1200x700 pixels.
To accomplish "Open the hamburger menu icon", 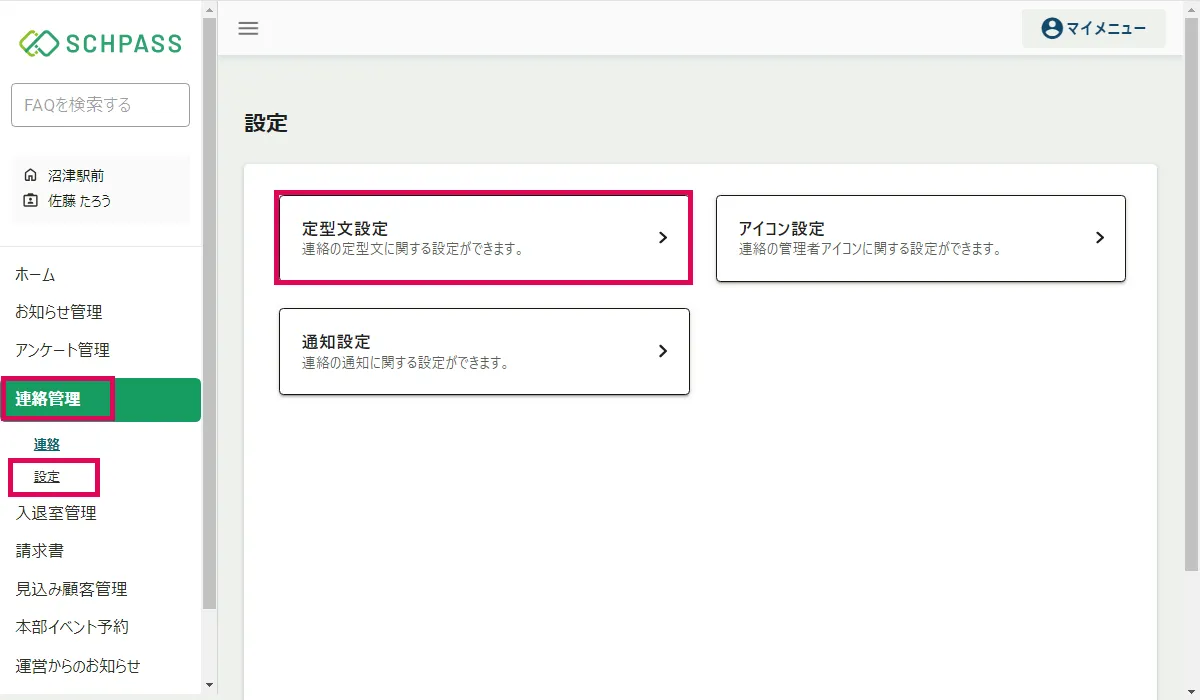I will pos(248,28).
